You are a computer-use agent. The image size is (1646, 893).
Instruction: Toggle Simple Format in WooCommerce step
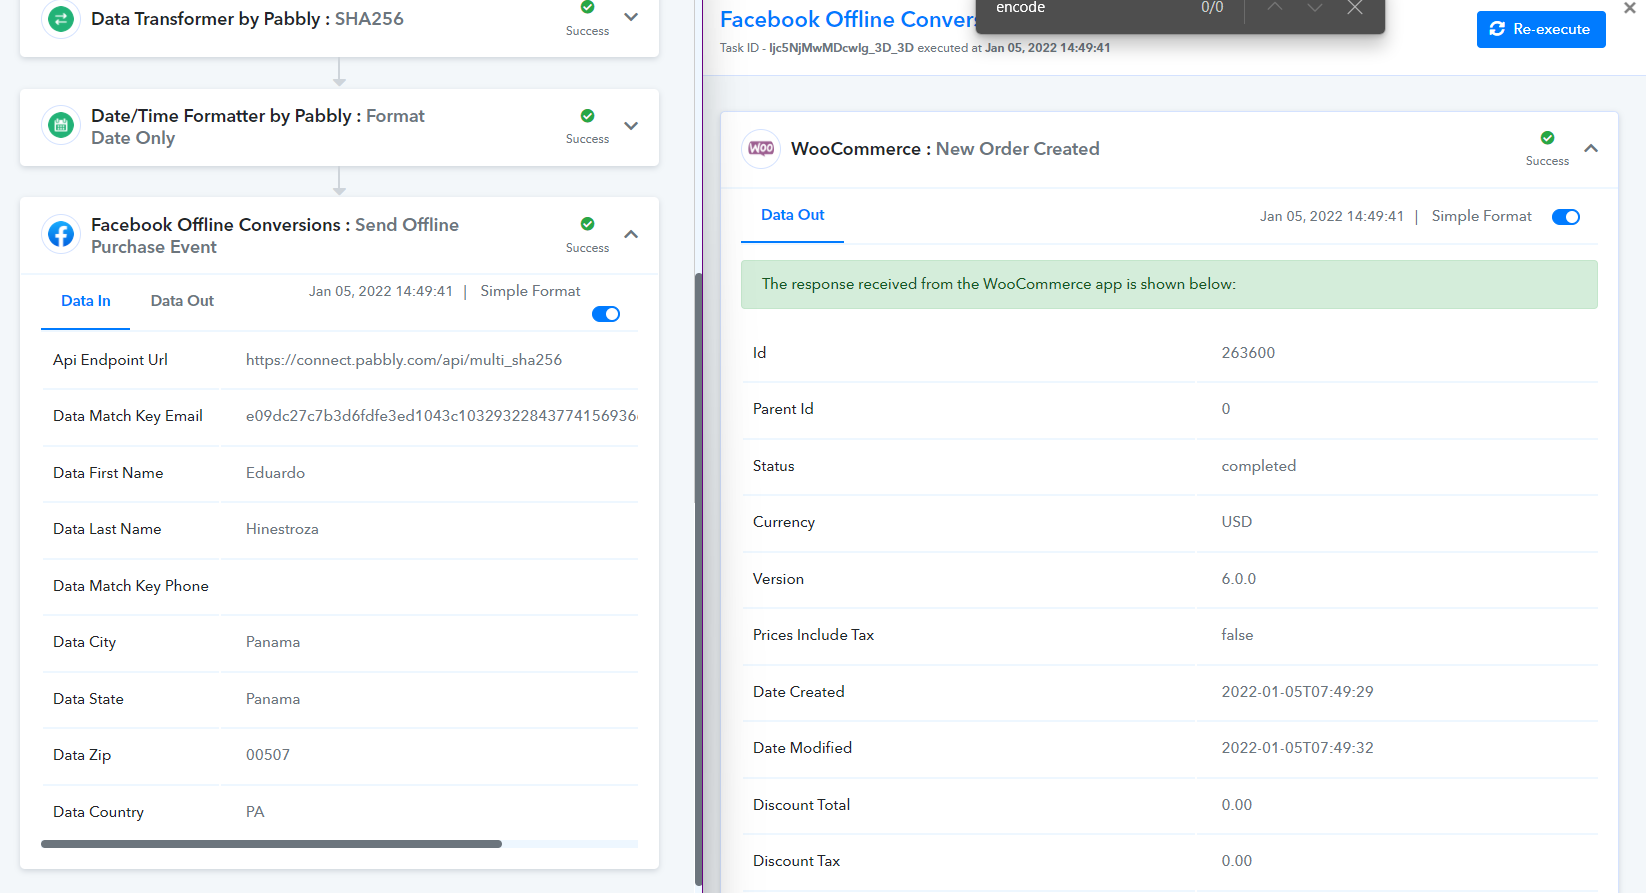pos(1566,217)
